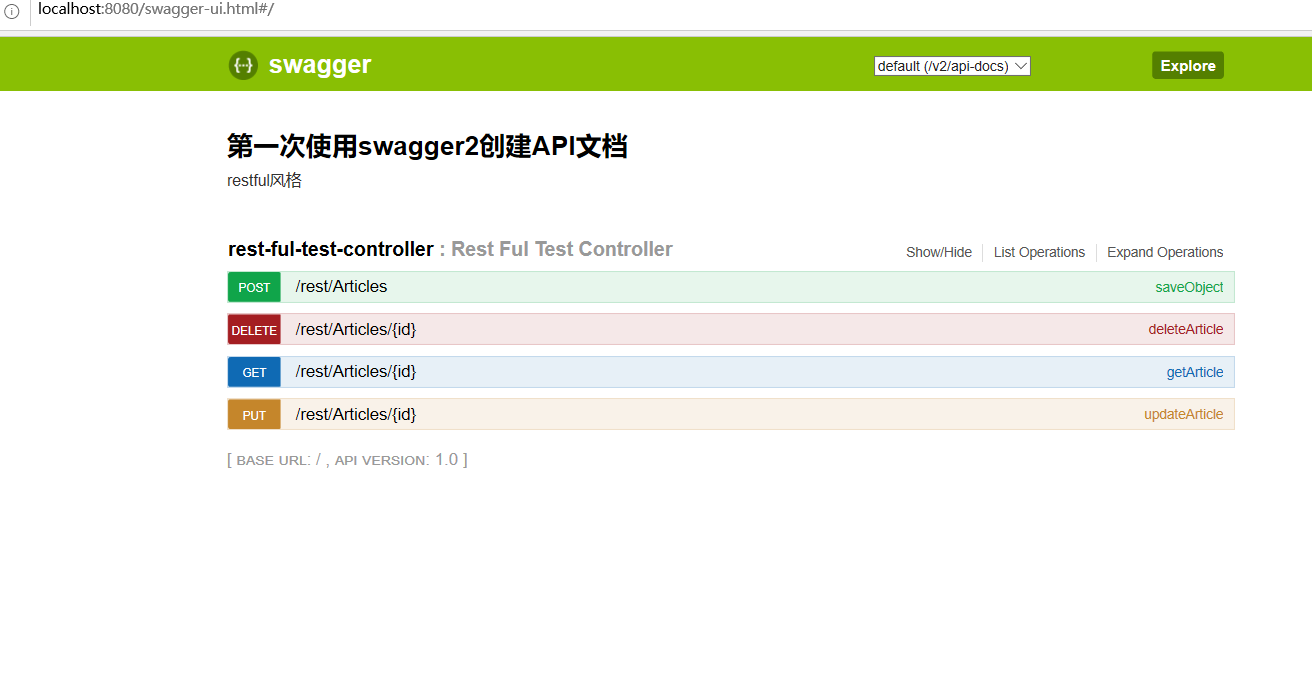Image resolution: width=1312 pixels, height=694 pixels.
Task: Expand the POST method badge
Action: coord(254,287)
